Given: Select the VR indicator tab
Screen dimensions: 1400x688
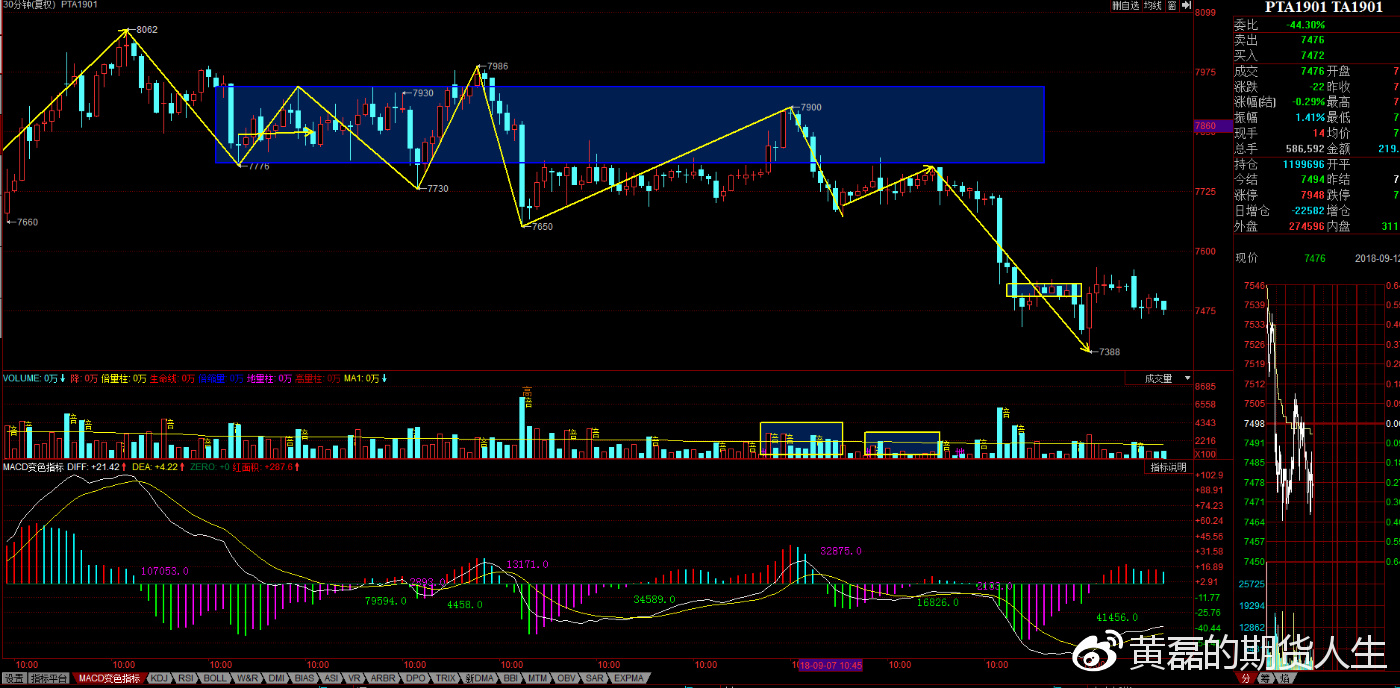Looking at the screenshot, I should coord(354,679).
